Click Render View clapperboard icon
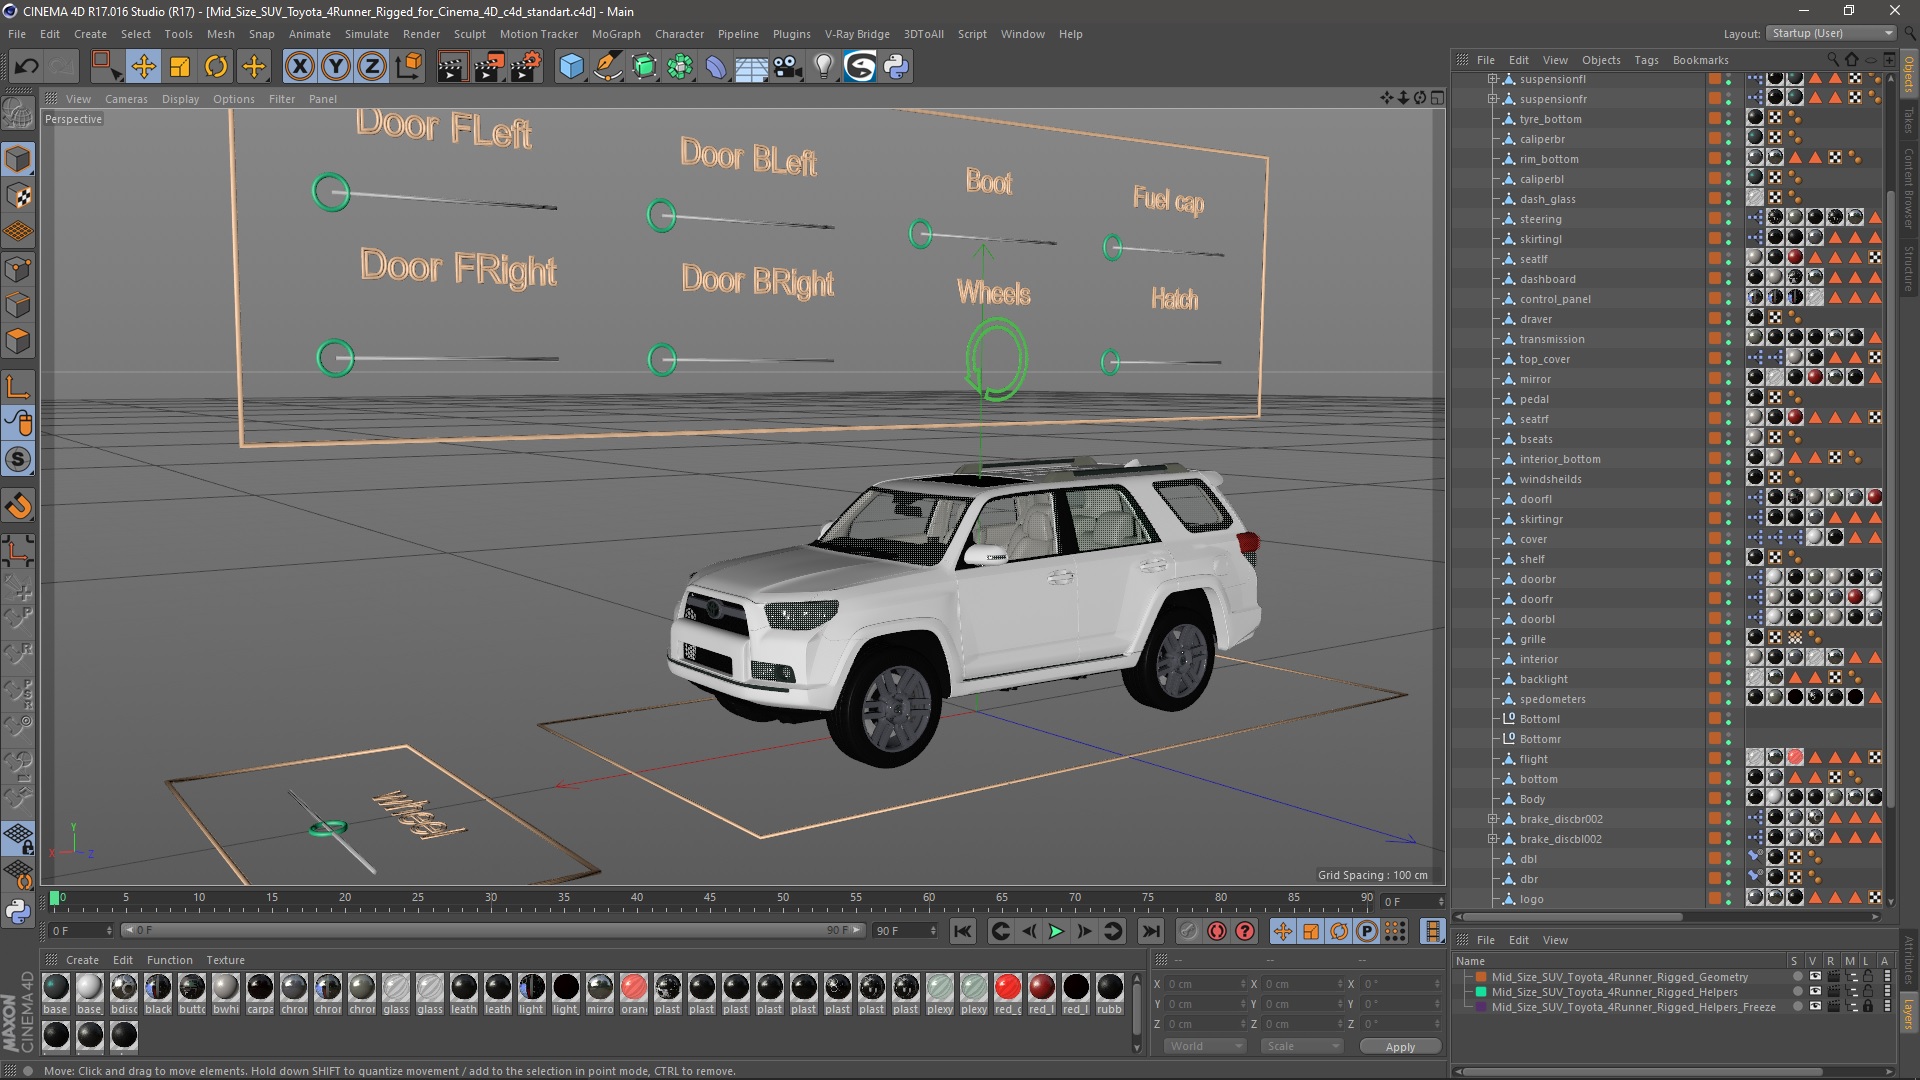 452,67
